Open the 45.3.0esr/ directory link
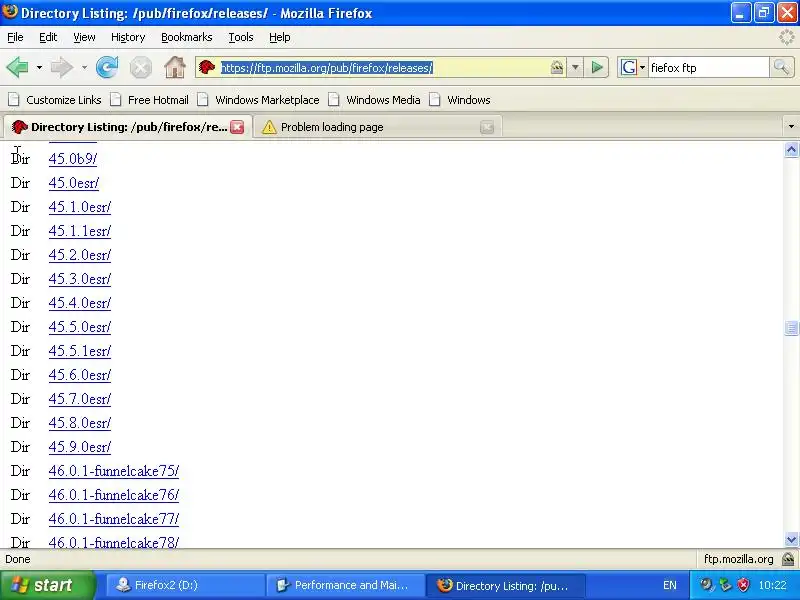This screenshot has height=600, width=800. pyautogui.click(x=80, y=279)
